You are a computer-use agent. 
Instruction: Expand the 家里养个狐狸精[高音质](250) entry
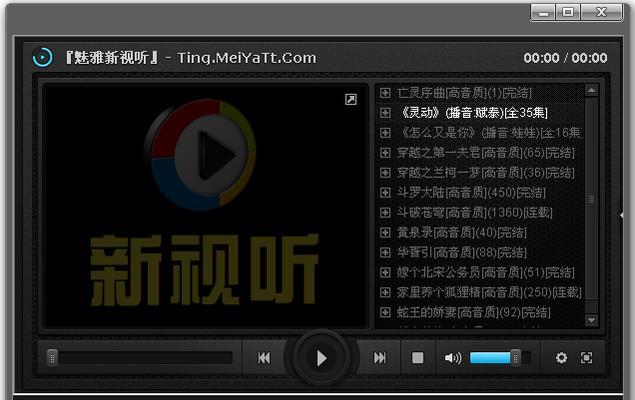(385, 292)
